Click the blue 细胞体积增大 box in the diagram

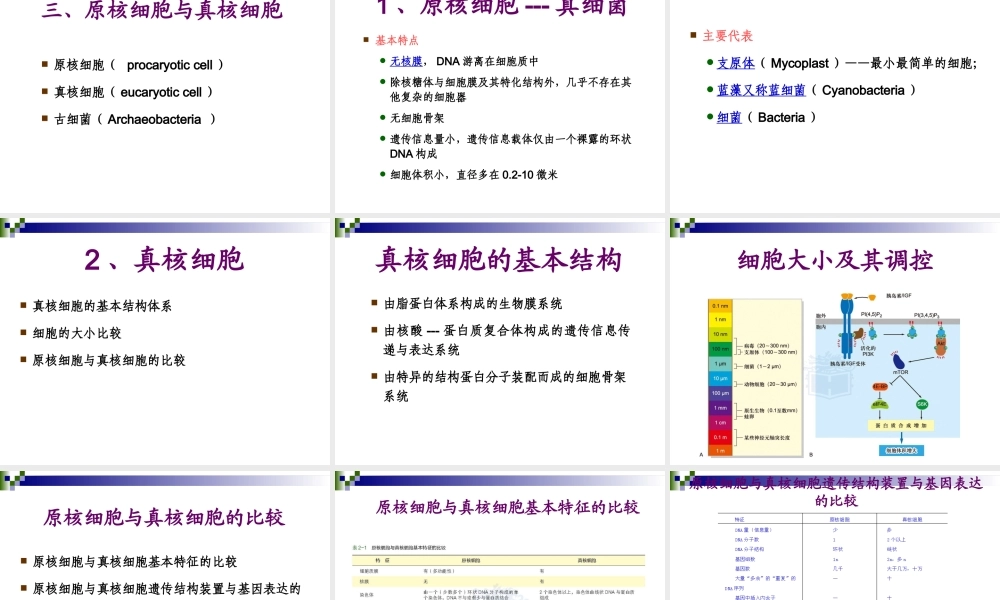pos(902,450)
